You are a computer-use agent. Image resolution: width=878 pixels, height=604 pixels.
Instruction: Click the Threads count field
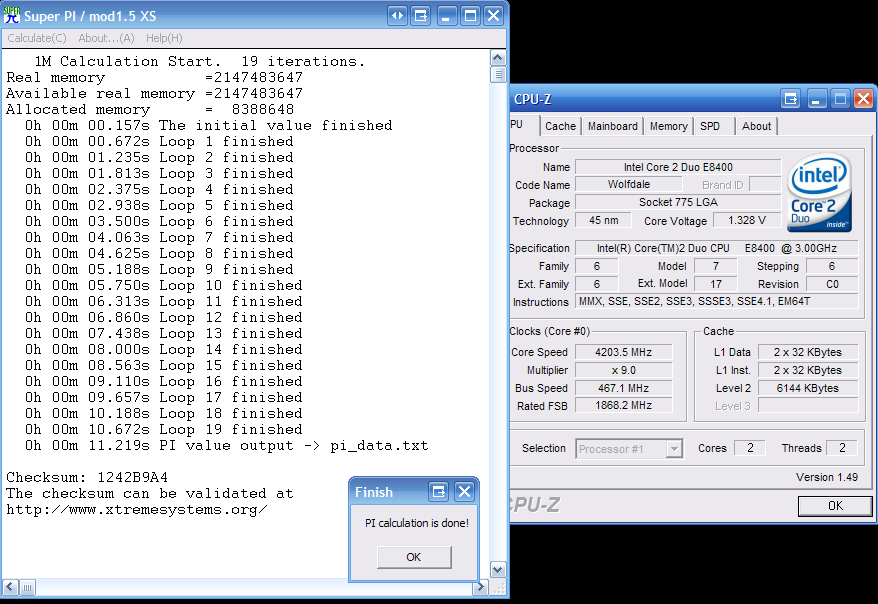click(842, 448)
